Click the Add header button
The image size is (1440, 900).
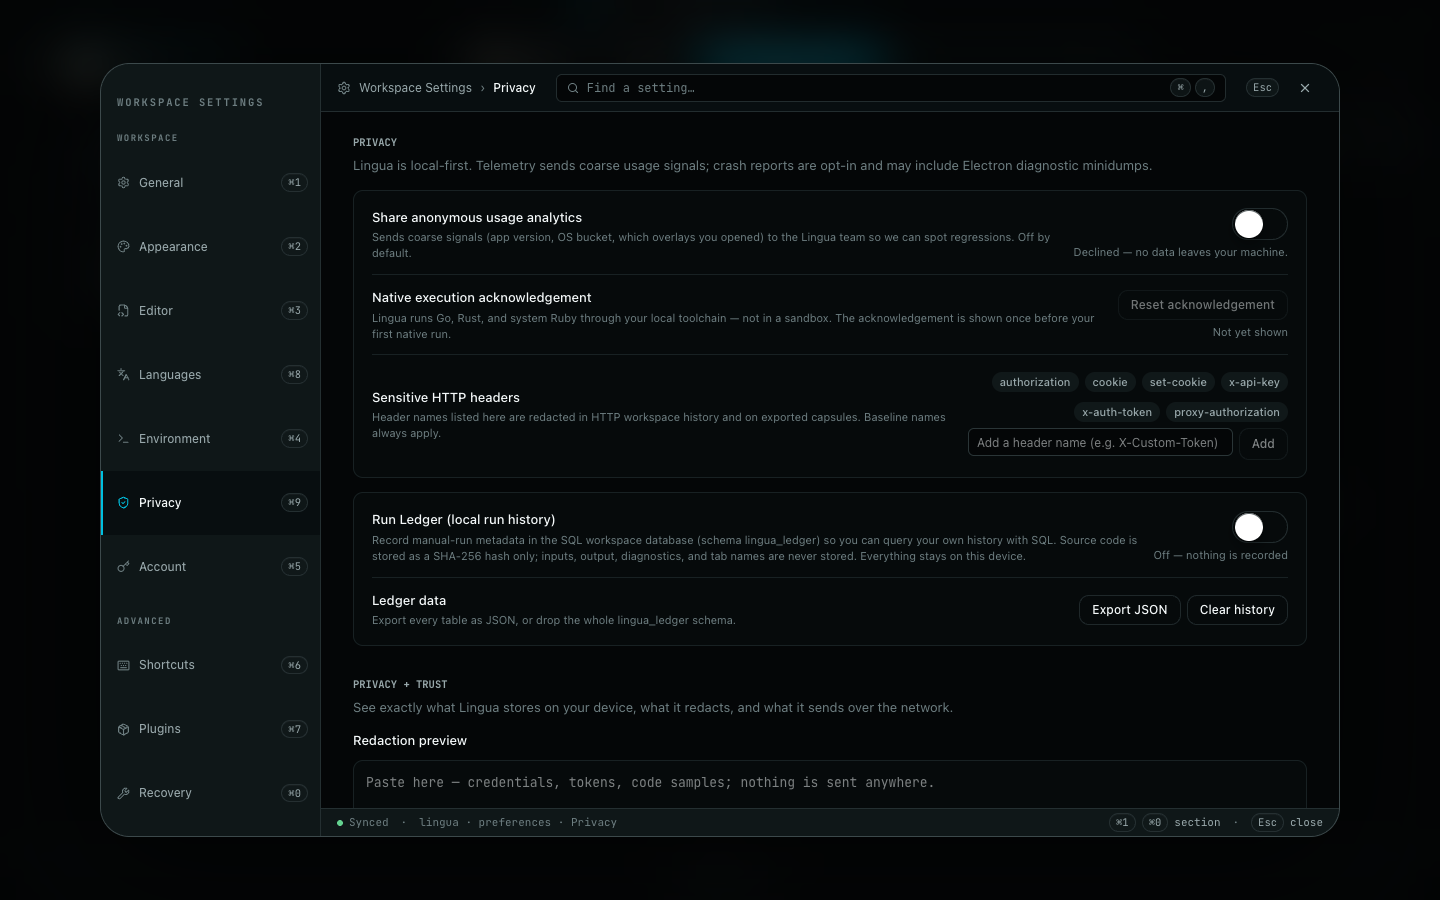tap(1263, 443)
